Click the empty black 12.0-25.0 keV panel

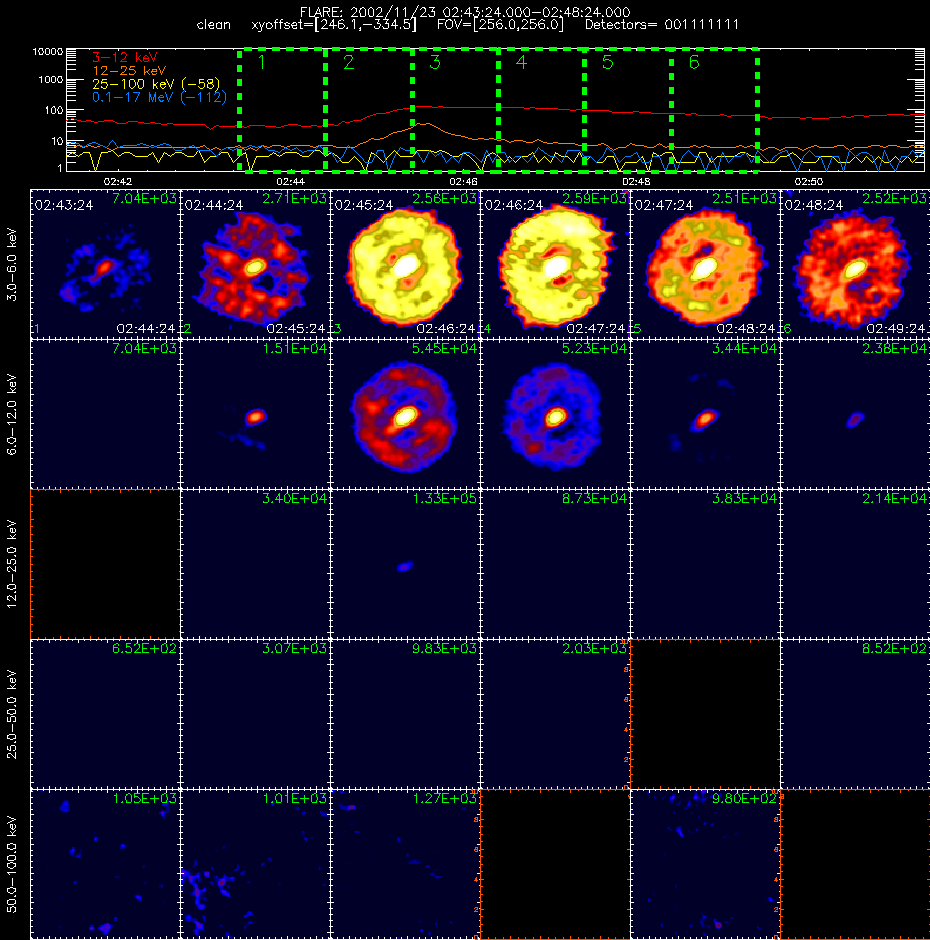pos(105,564)
